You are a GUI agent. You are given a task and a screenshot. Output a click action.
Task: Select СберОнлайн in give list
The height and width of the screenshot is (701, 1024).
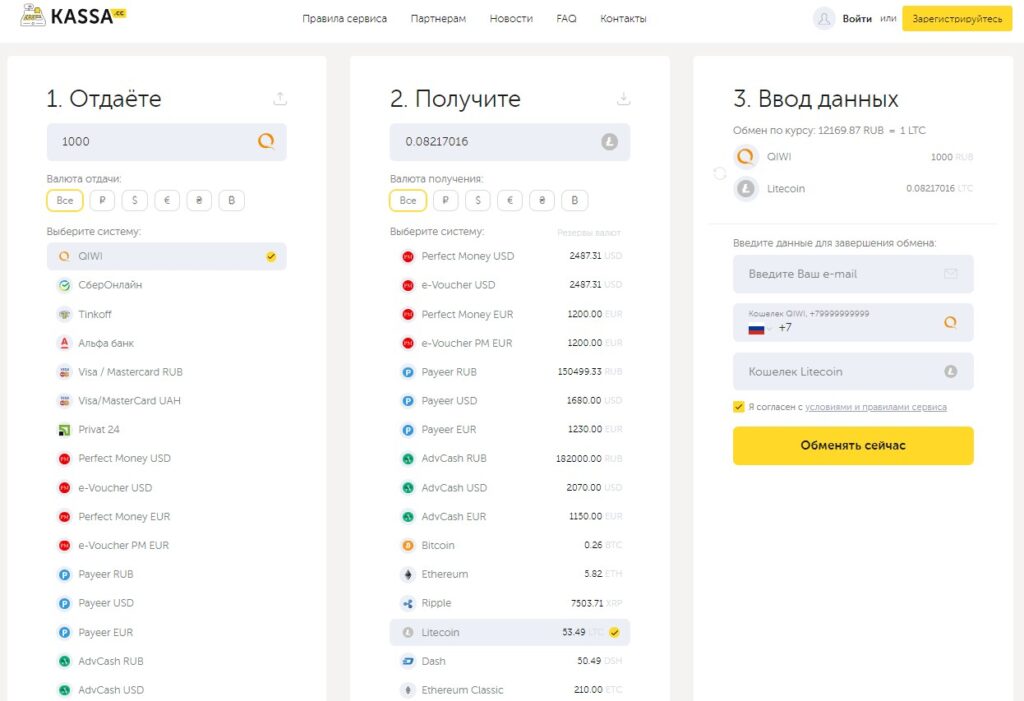167,285
